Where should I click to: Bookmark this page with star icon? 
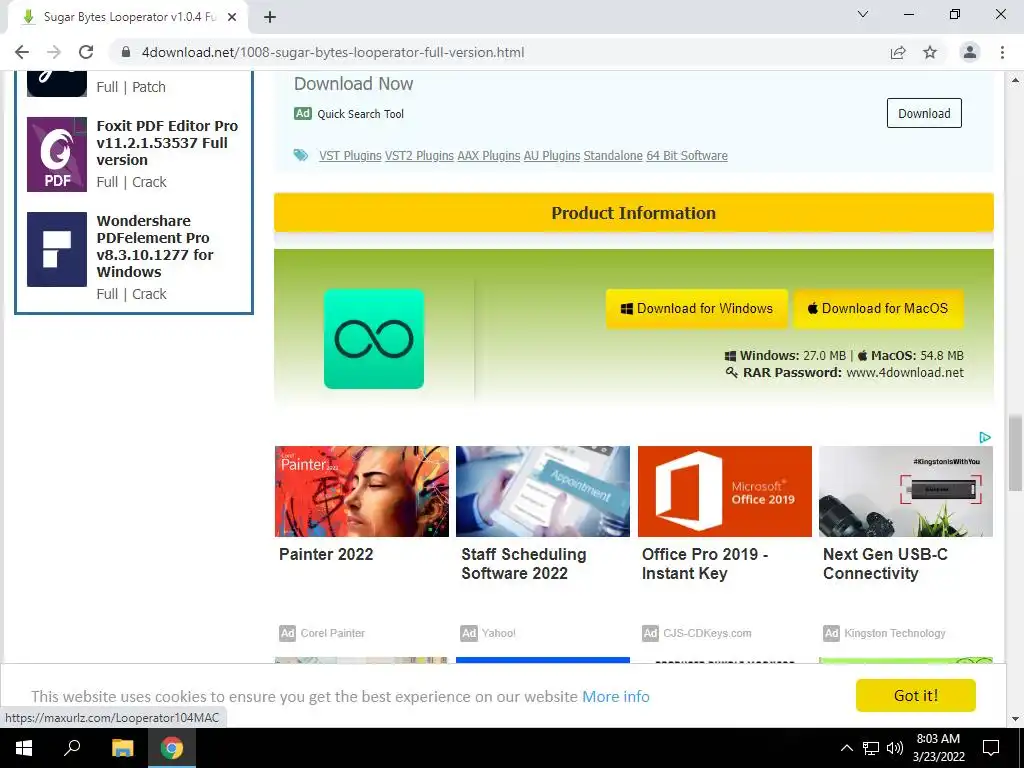(930, 52)
